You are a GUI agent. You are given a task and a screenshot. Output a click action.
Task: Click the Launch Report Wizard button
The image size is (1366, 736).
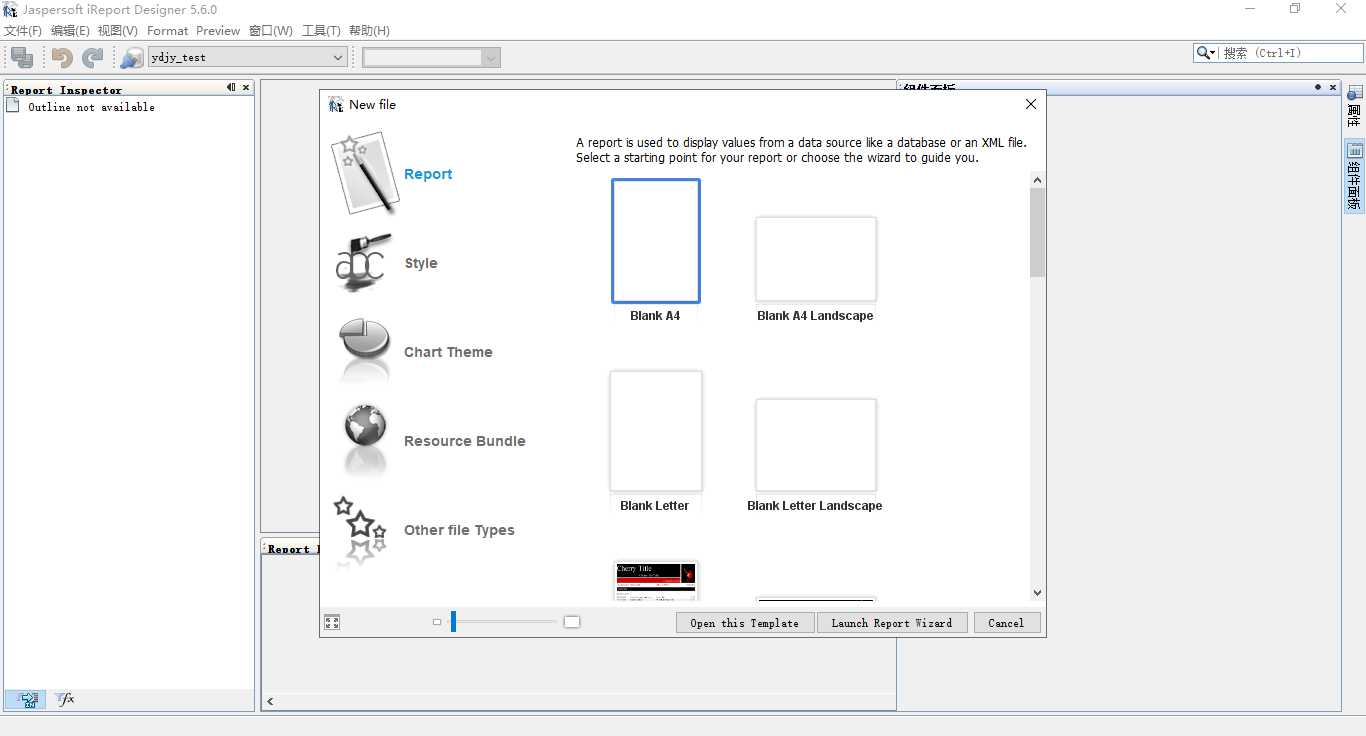pyautogui.click(x=892, y=623)
